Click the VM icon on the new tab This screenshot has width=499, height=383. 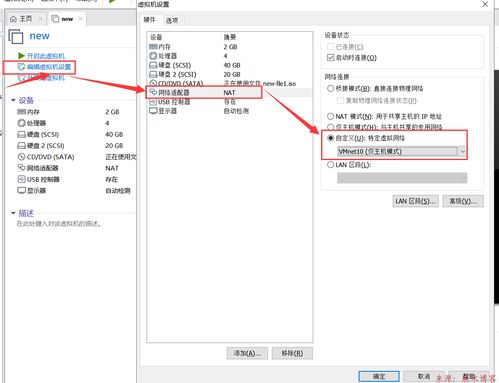tap(55, 19)
